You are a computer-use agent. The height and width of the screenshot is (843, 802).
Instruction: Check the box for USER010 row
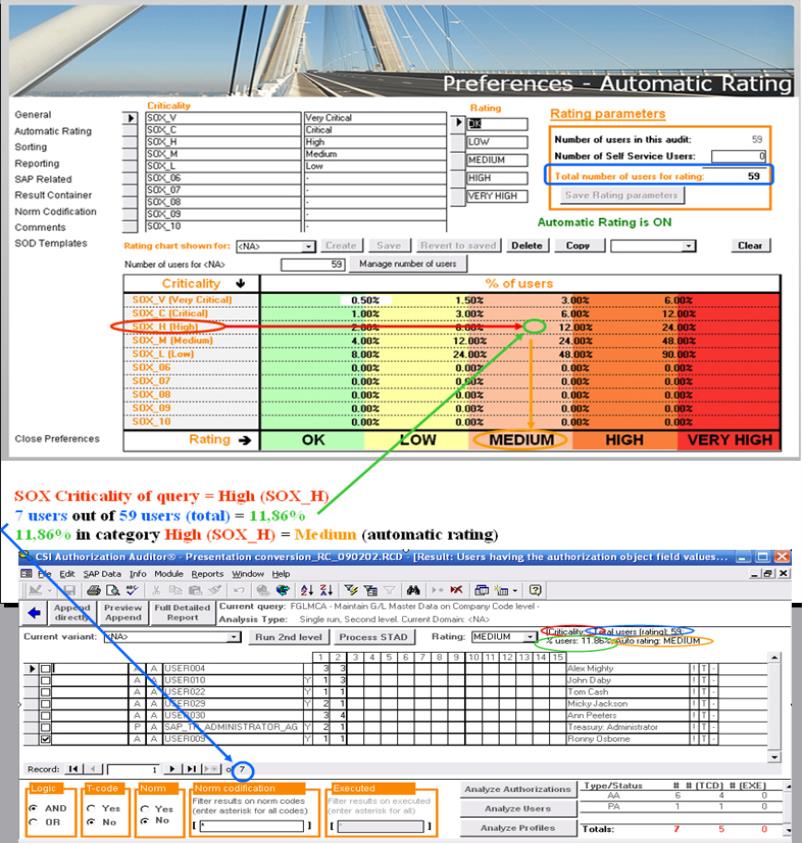pyautogui.click(x=46, y=680)
